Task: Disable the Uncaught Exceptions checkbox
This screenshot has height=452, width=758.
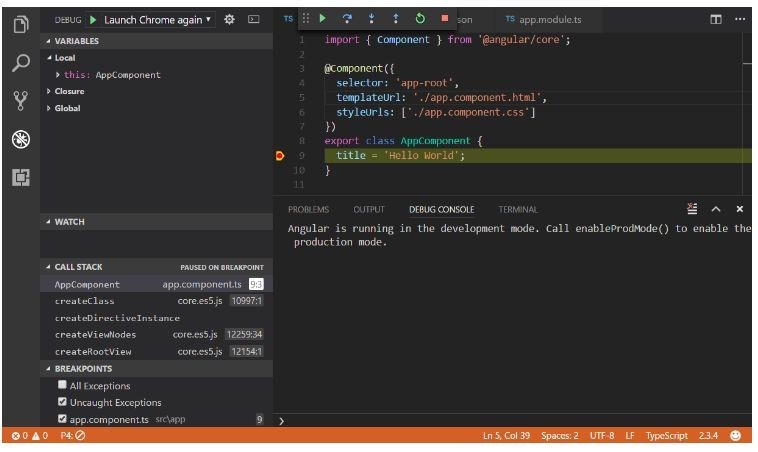Action: tap(62, 402)
